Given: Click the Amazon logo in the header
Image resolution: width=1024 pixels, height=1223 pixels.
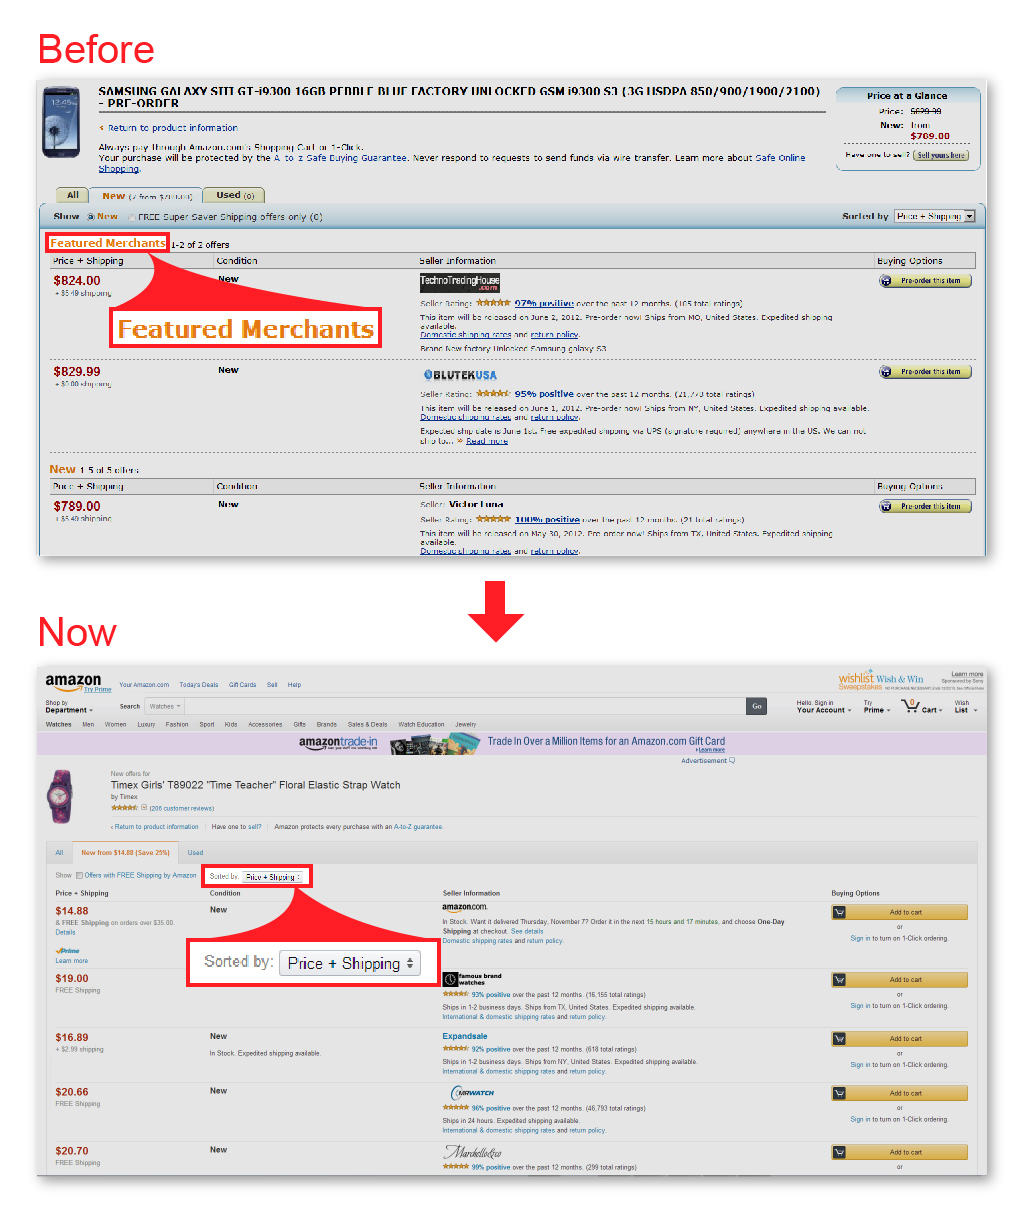Looking at the screenshot, I should pos(74,682).
